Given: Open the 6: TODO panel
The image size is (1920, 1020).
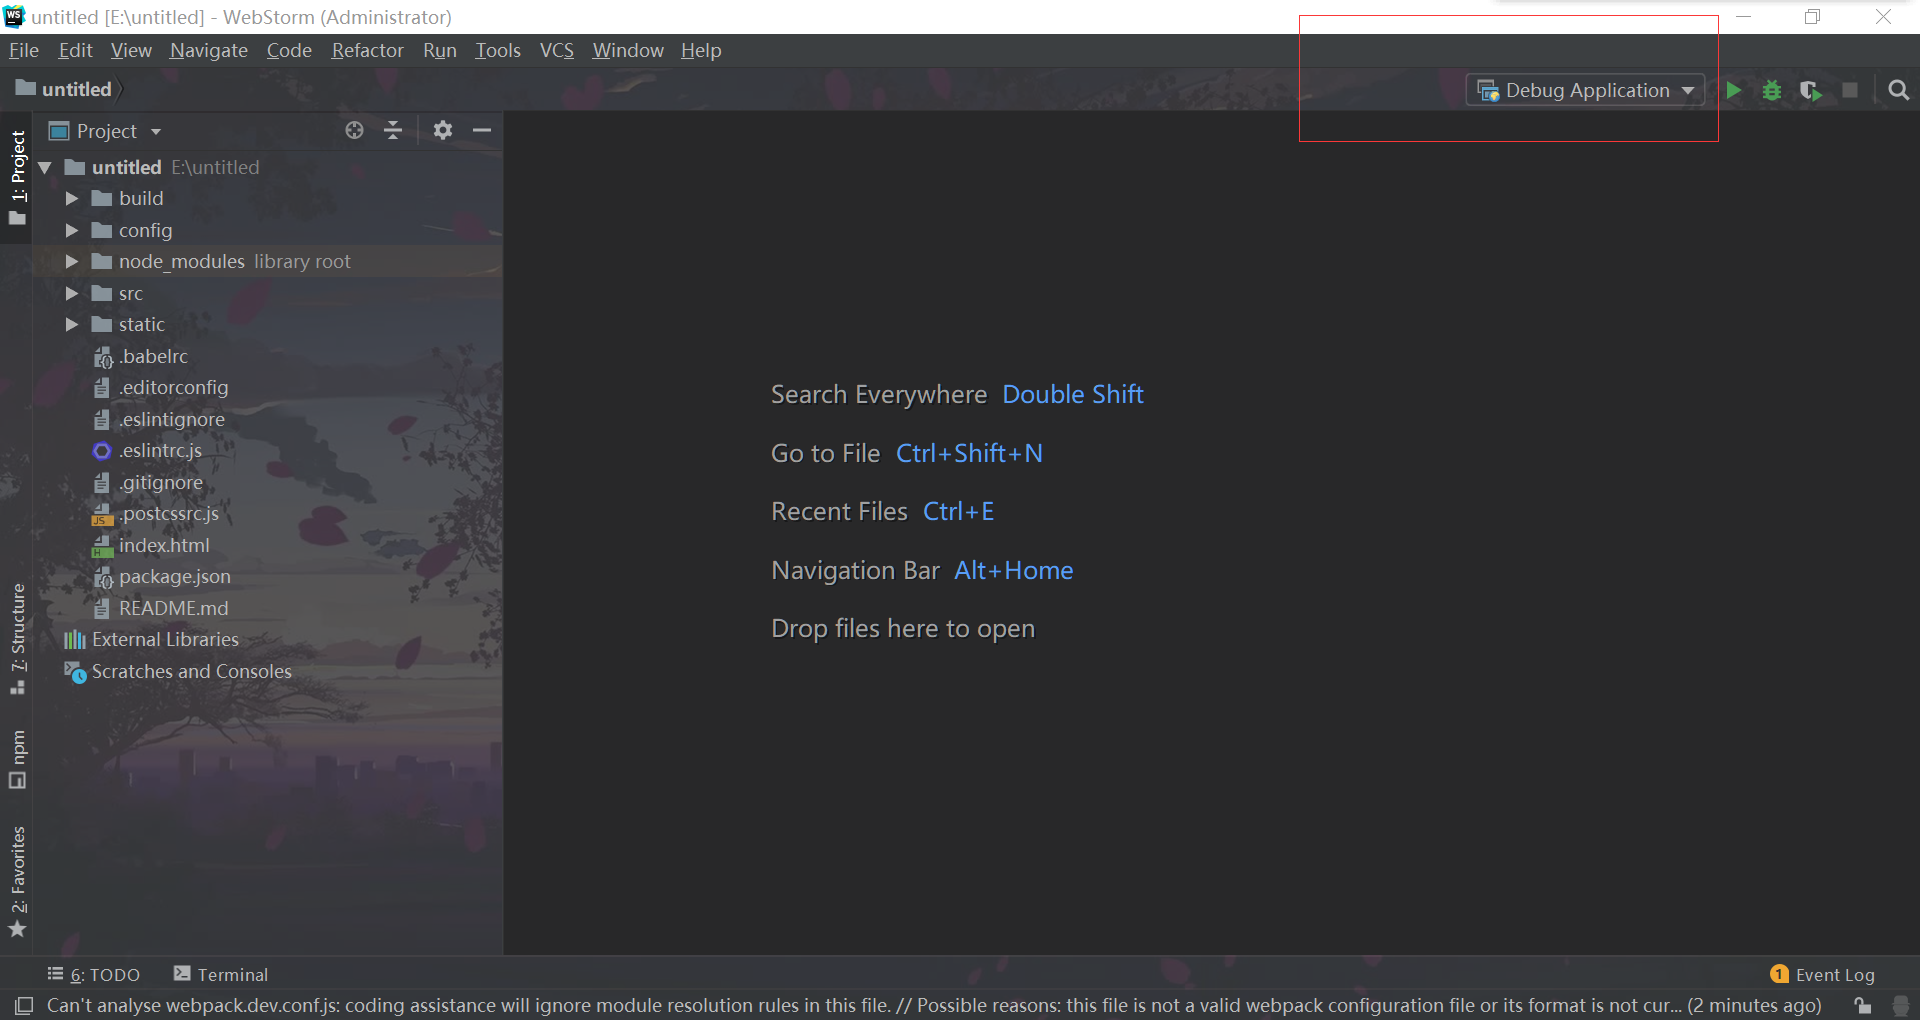Looking at the screenshot, I should point(94,974).
